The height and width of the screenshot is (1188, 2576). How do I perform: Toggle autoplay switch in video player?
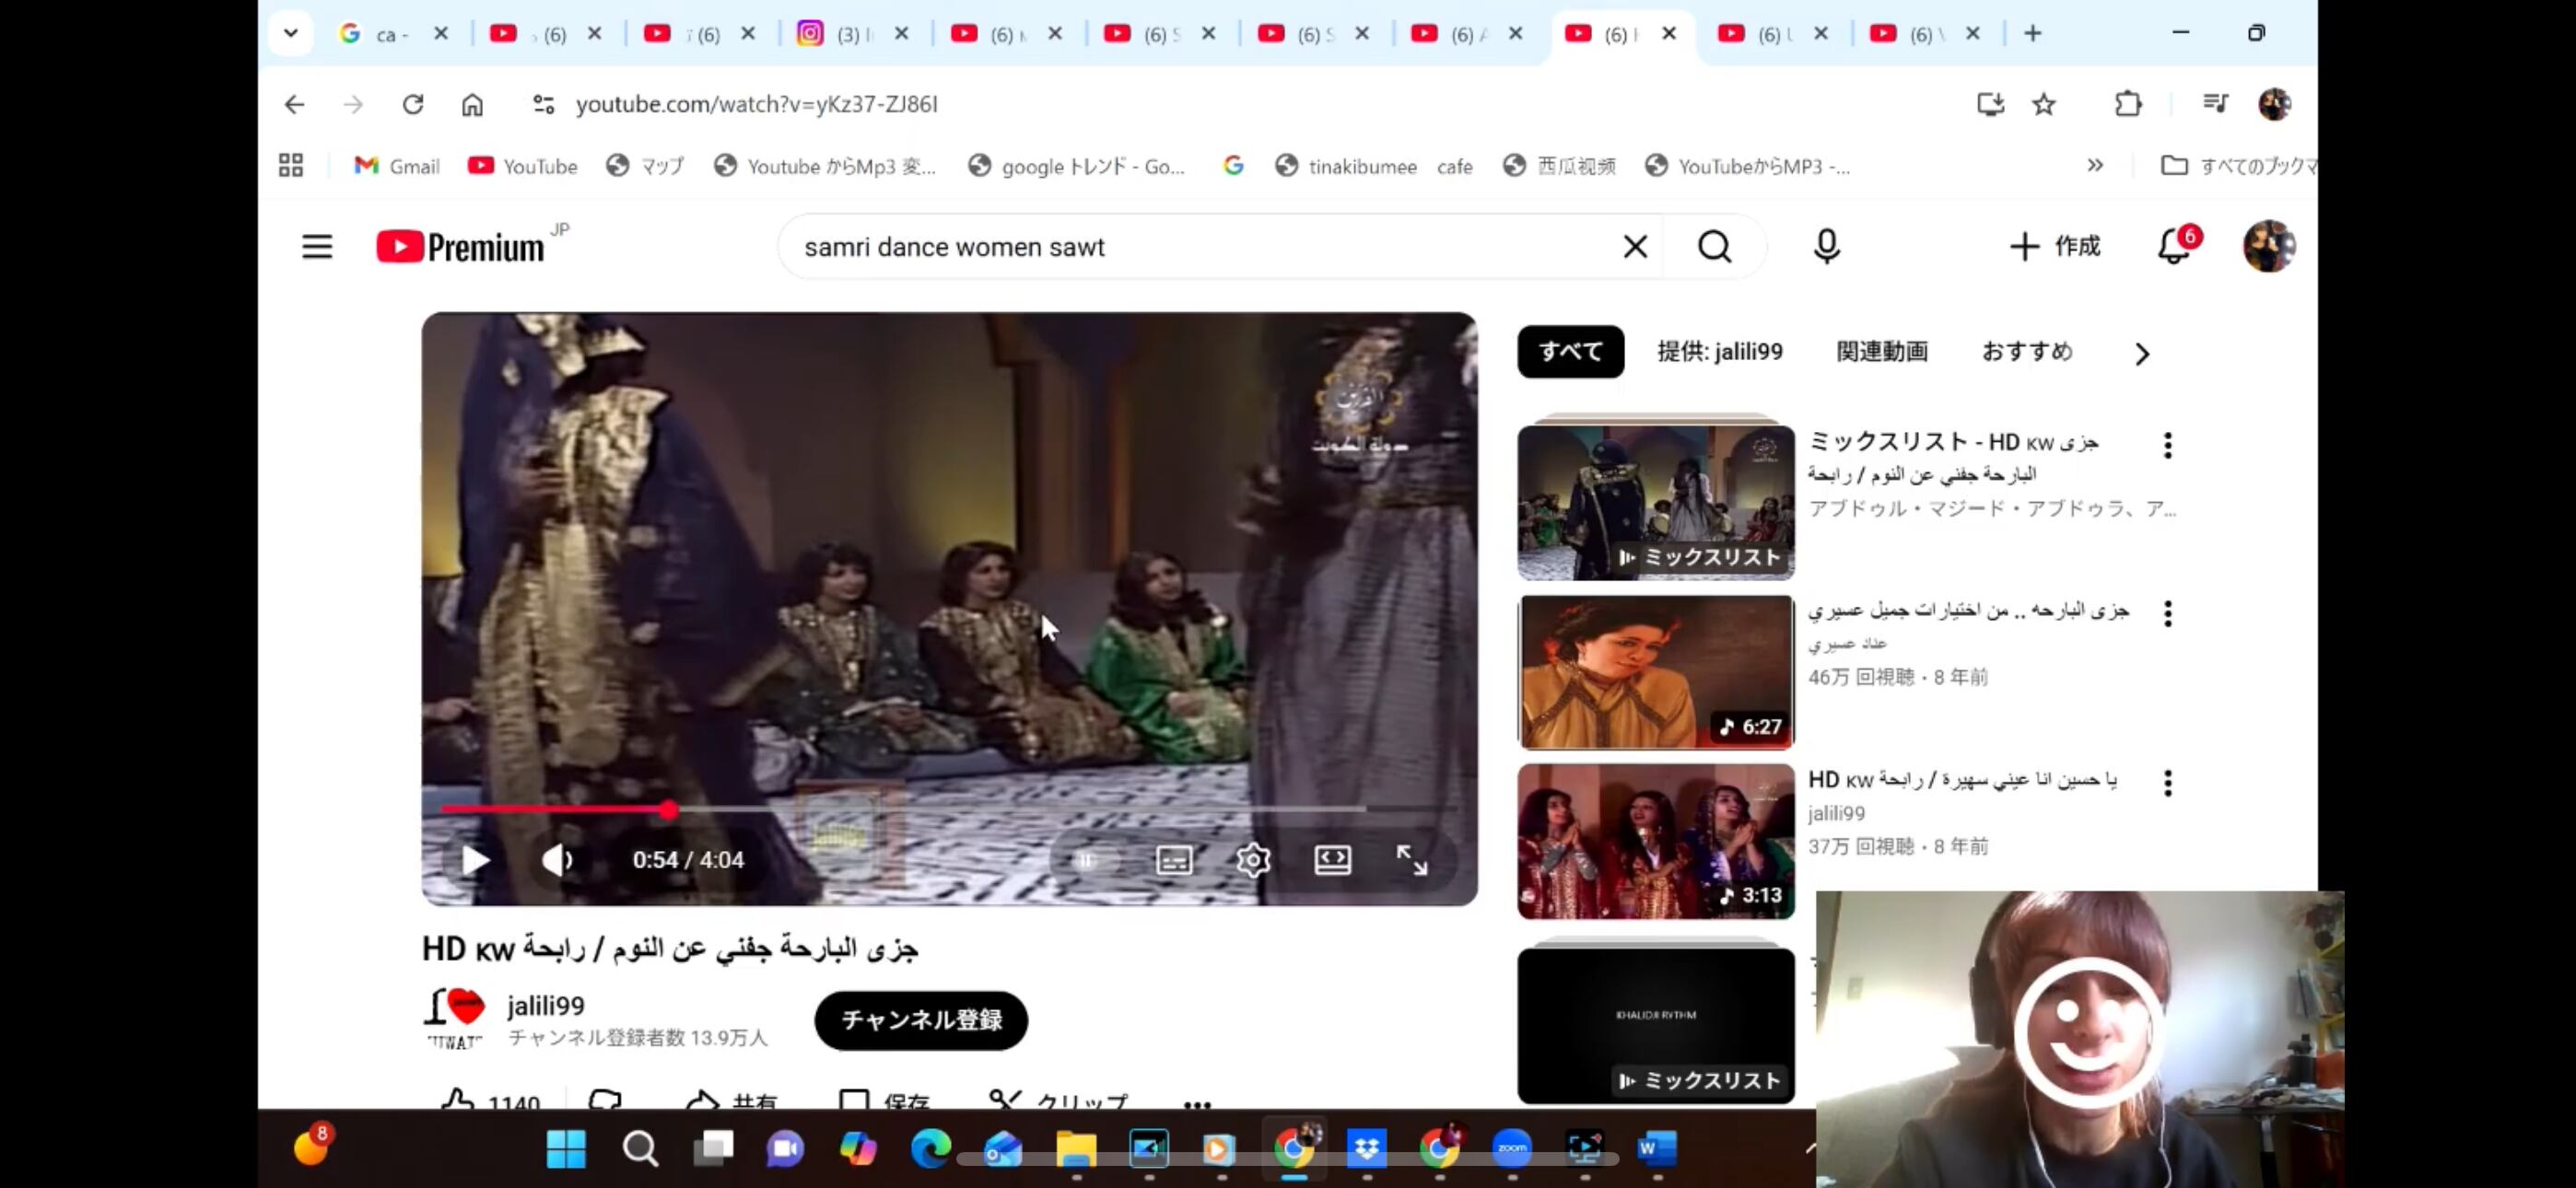[x=1089, y=860]
